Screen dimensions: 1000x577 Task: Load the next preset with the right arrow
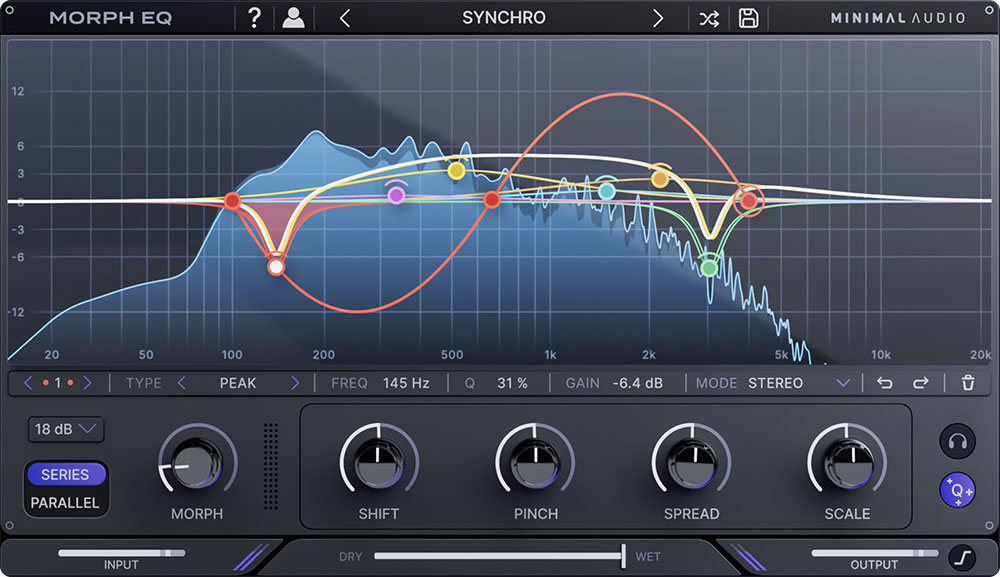point(657,17)
